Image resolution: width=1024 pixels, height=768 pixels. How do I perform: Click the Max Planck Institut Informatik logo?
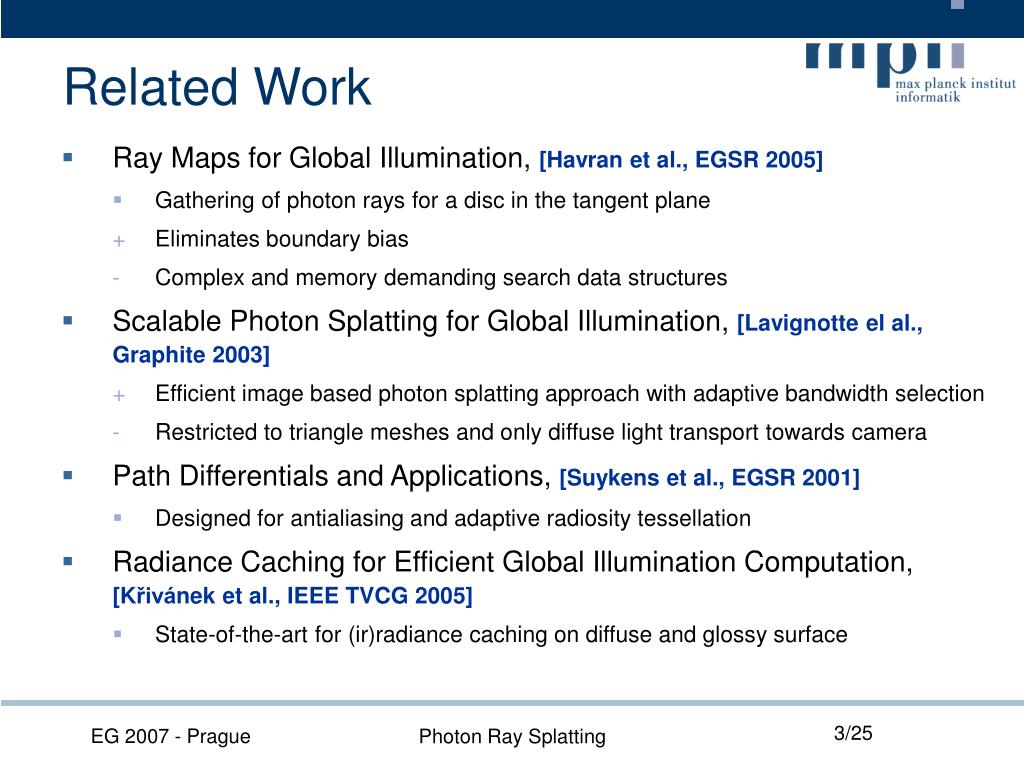click(911, 73)
